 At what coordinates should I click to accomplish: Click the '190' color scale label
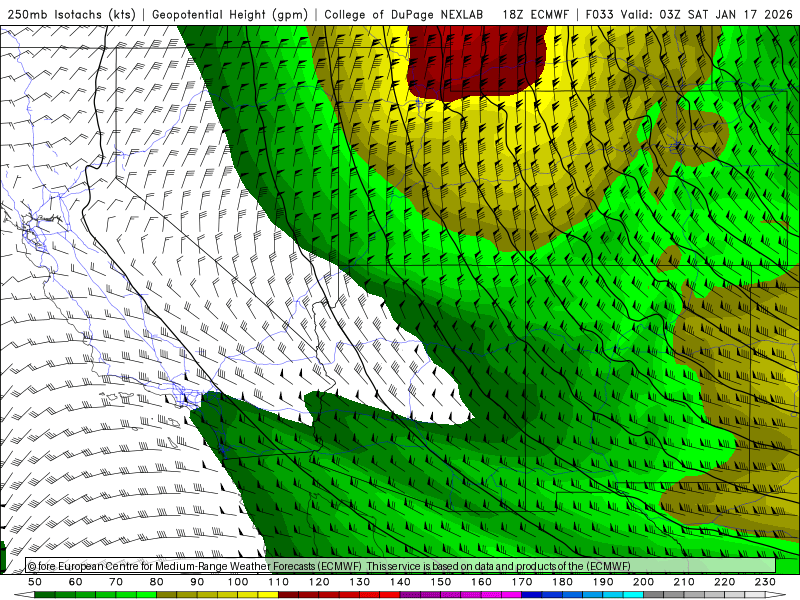point(603,582)
